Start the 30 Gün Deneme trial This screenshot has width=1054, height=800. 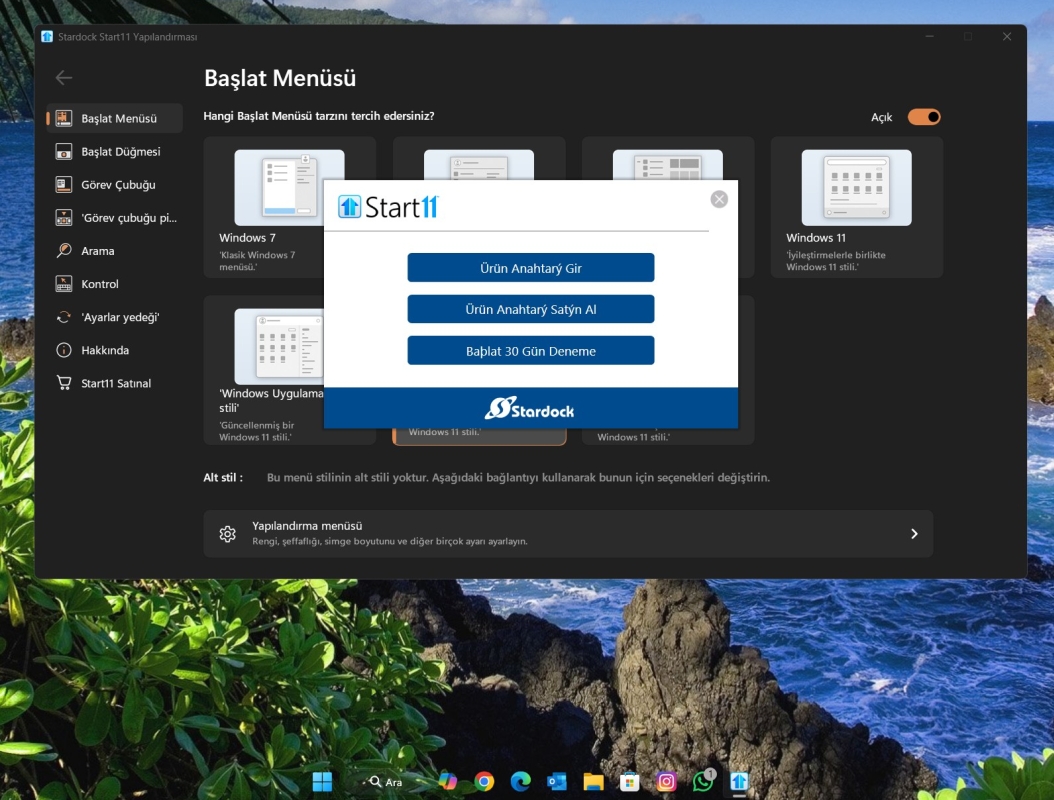tap(530, 351)
